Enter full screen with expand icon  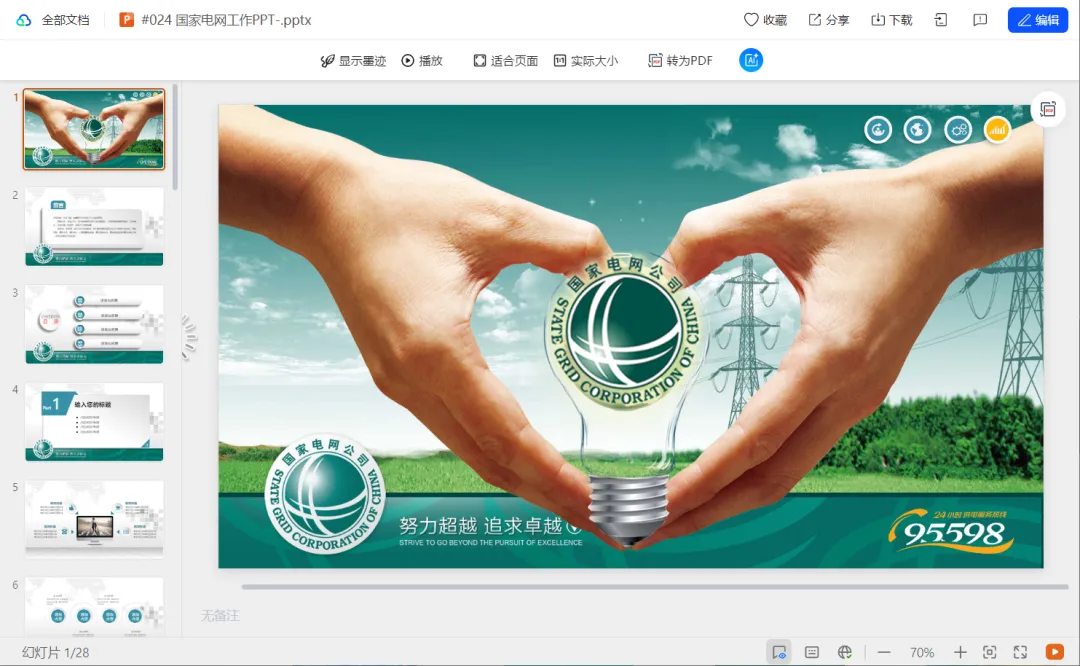[1020, 652]
